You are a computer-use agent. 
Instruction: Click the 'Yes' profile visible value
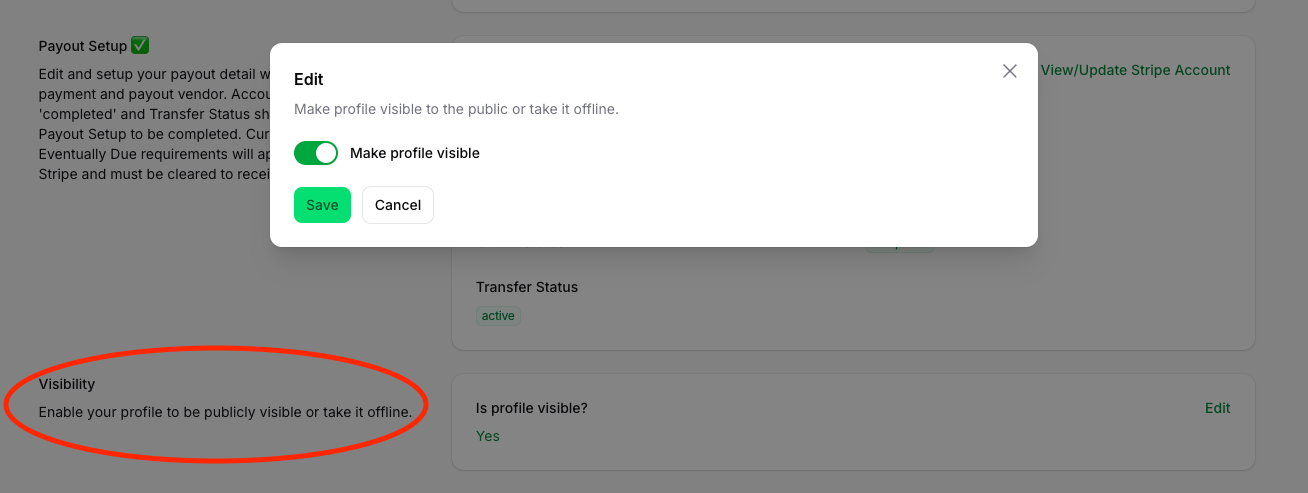[488, 436]
